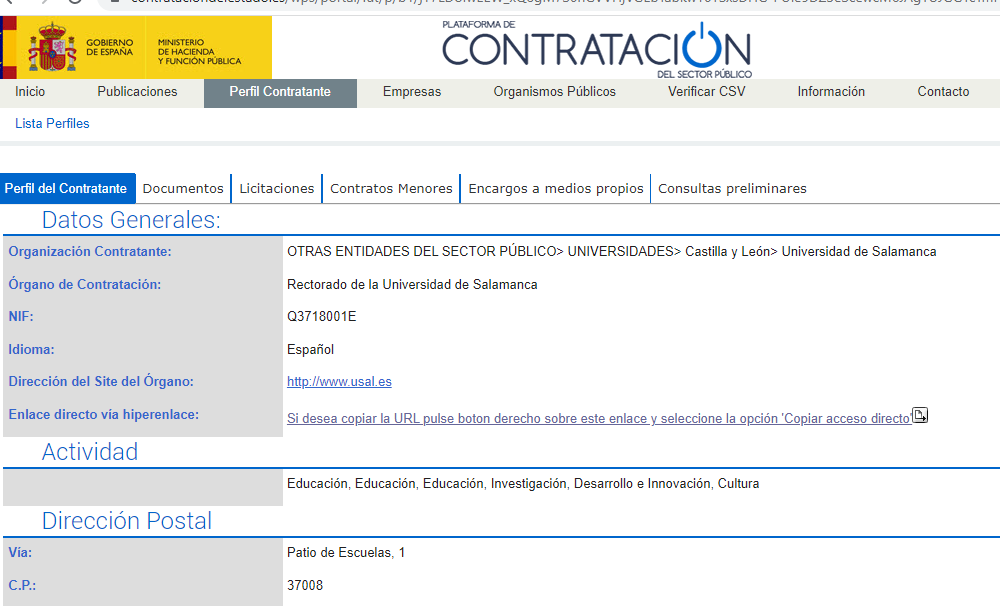Image resolution: width=1000 pixels, height=606 pixels.
Task: Click the 'Dirección Postal' section heading
Action: (127, 521)
